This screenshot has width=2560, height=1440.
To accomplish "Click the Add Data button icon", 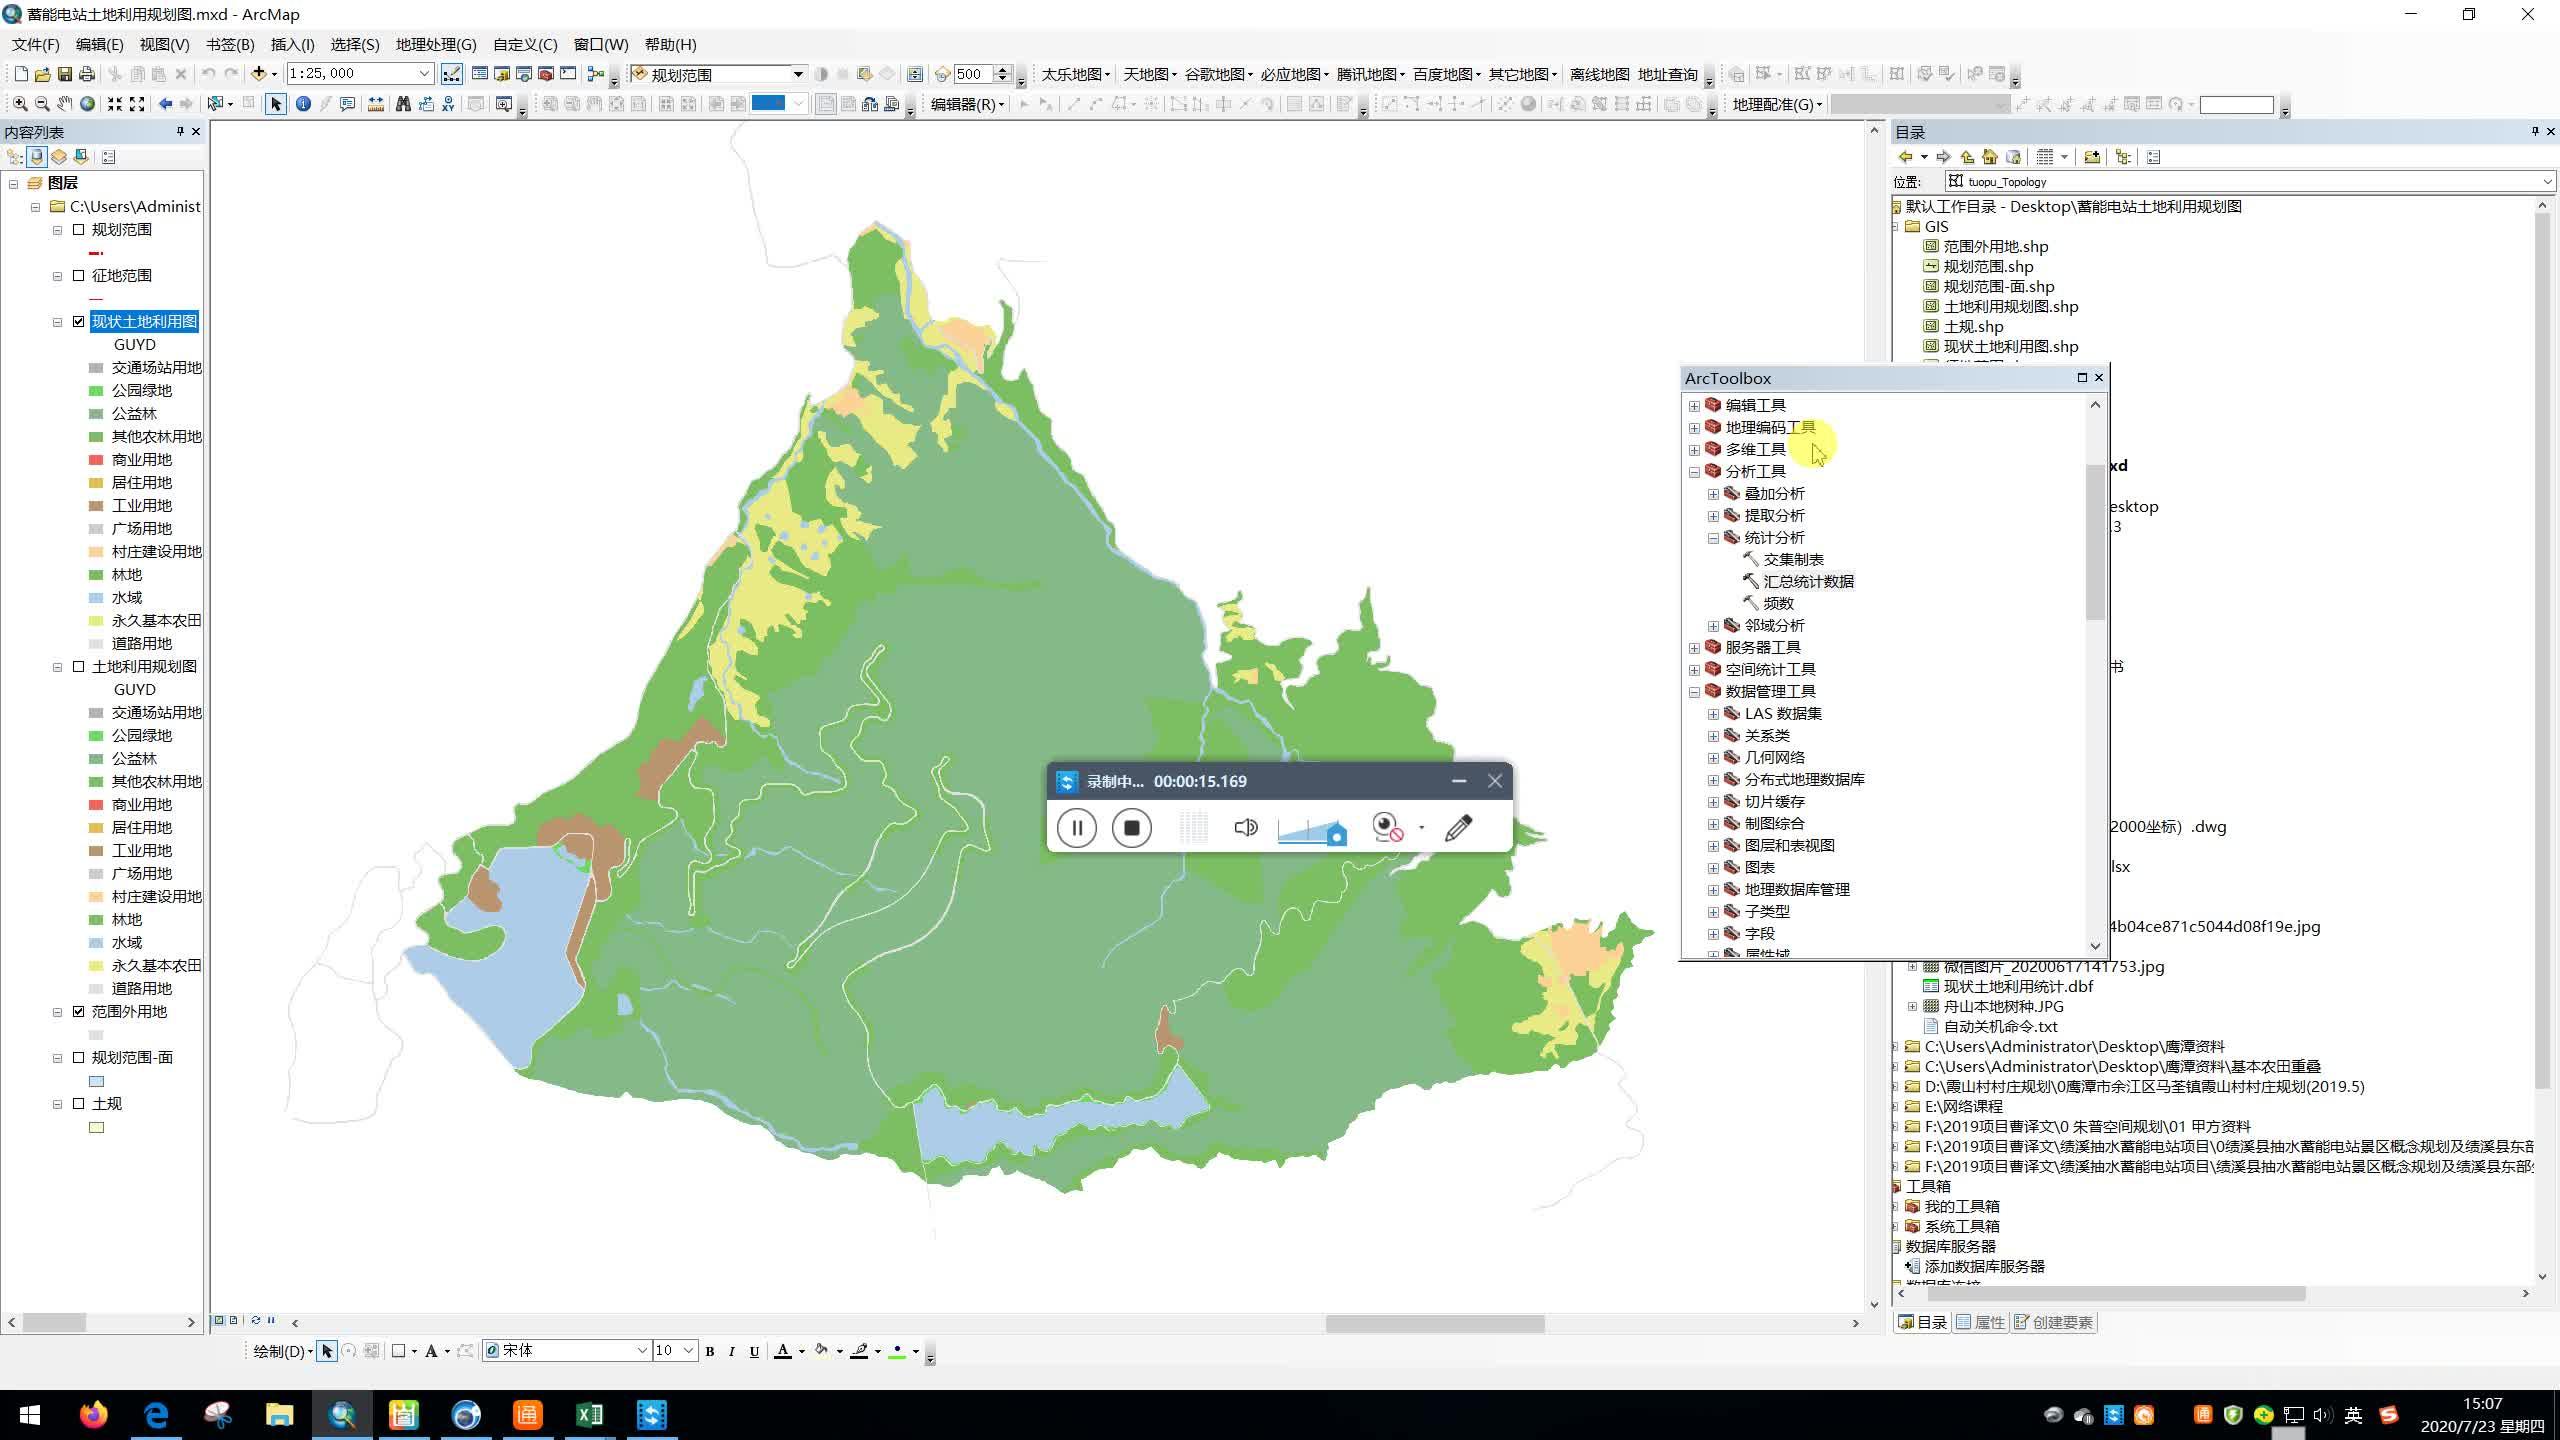I will click(259, 74).
